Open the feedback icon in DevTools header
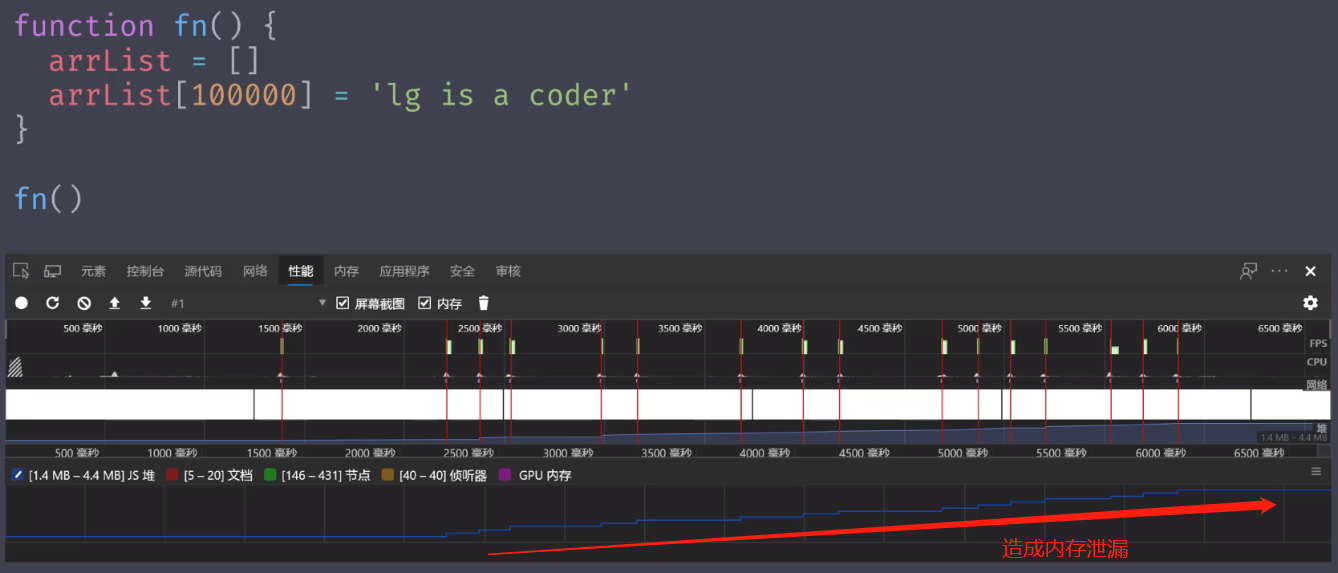Image resolution: width=1338 pixels, height=573 pixels. [x=1248, y=271]
